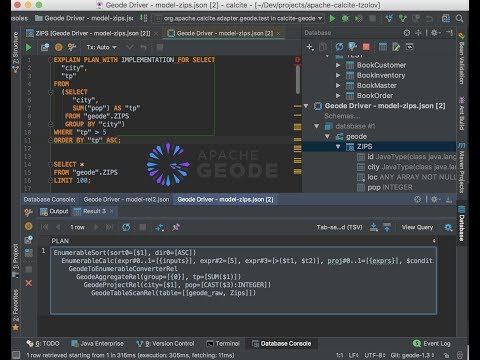The width and height of the screenshot is (480, 360).
Task: Open 9: Version Control tool window
Action: pyautogui.click(x=165, y=343)
